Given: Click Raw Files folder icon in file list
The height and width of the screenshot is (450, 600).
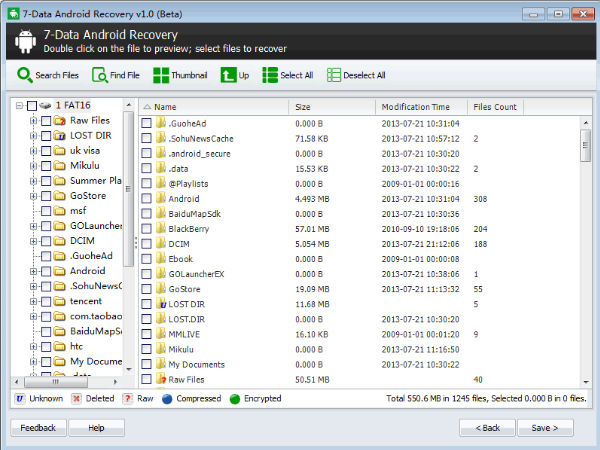Looking at the screenshot, I should pos(161,379).
